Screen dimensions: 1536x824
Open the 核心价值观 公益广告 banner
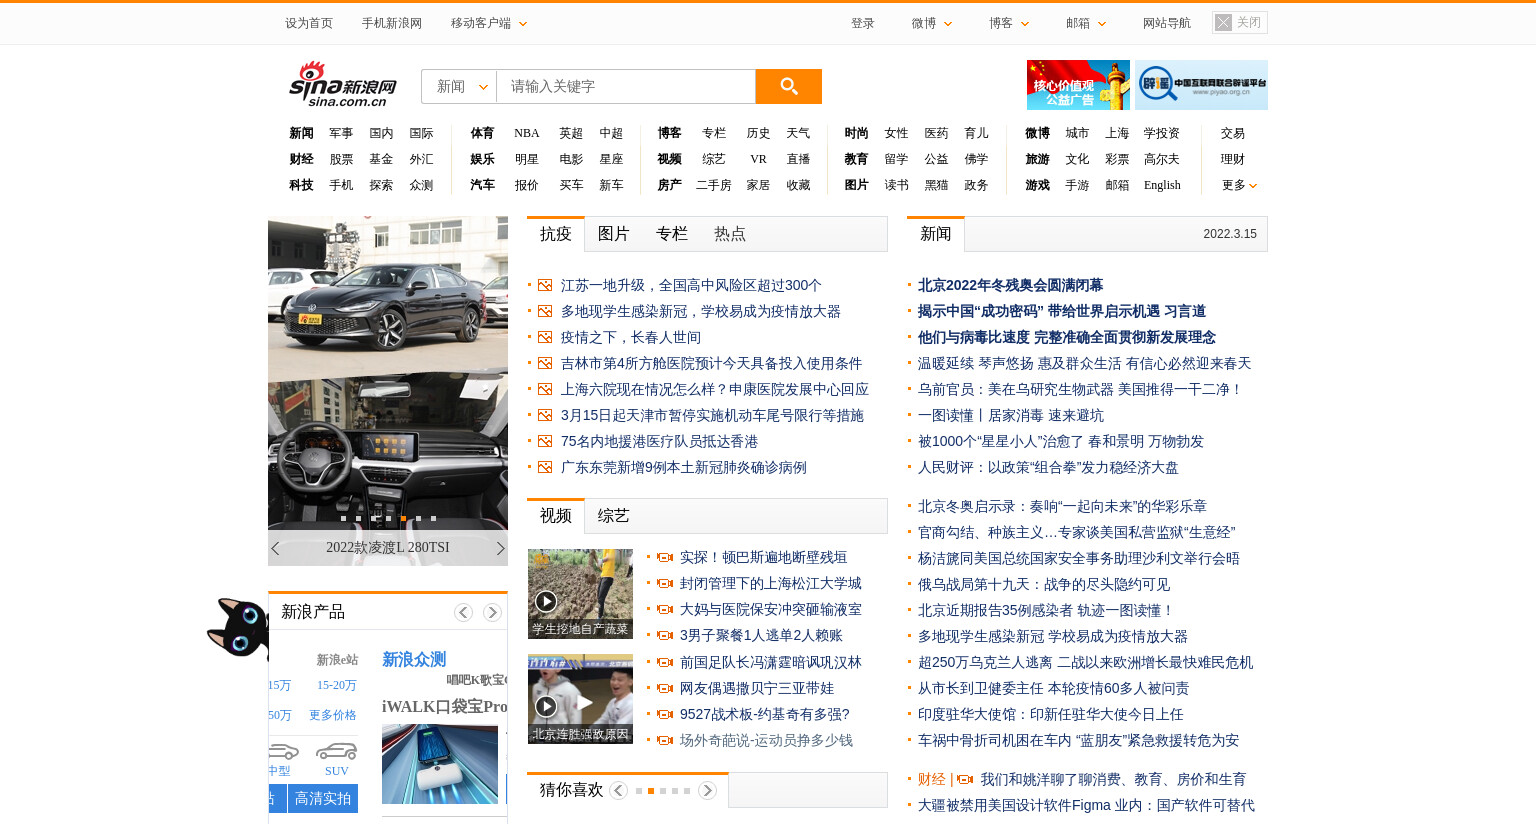[1078, 85]
